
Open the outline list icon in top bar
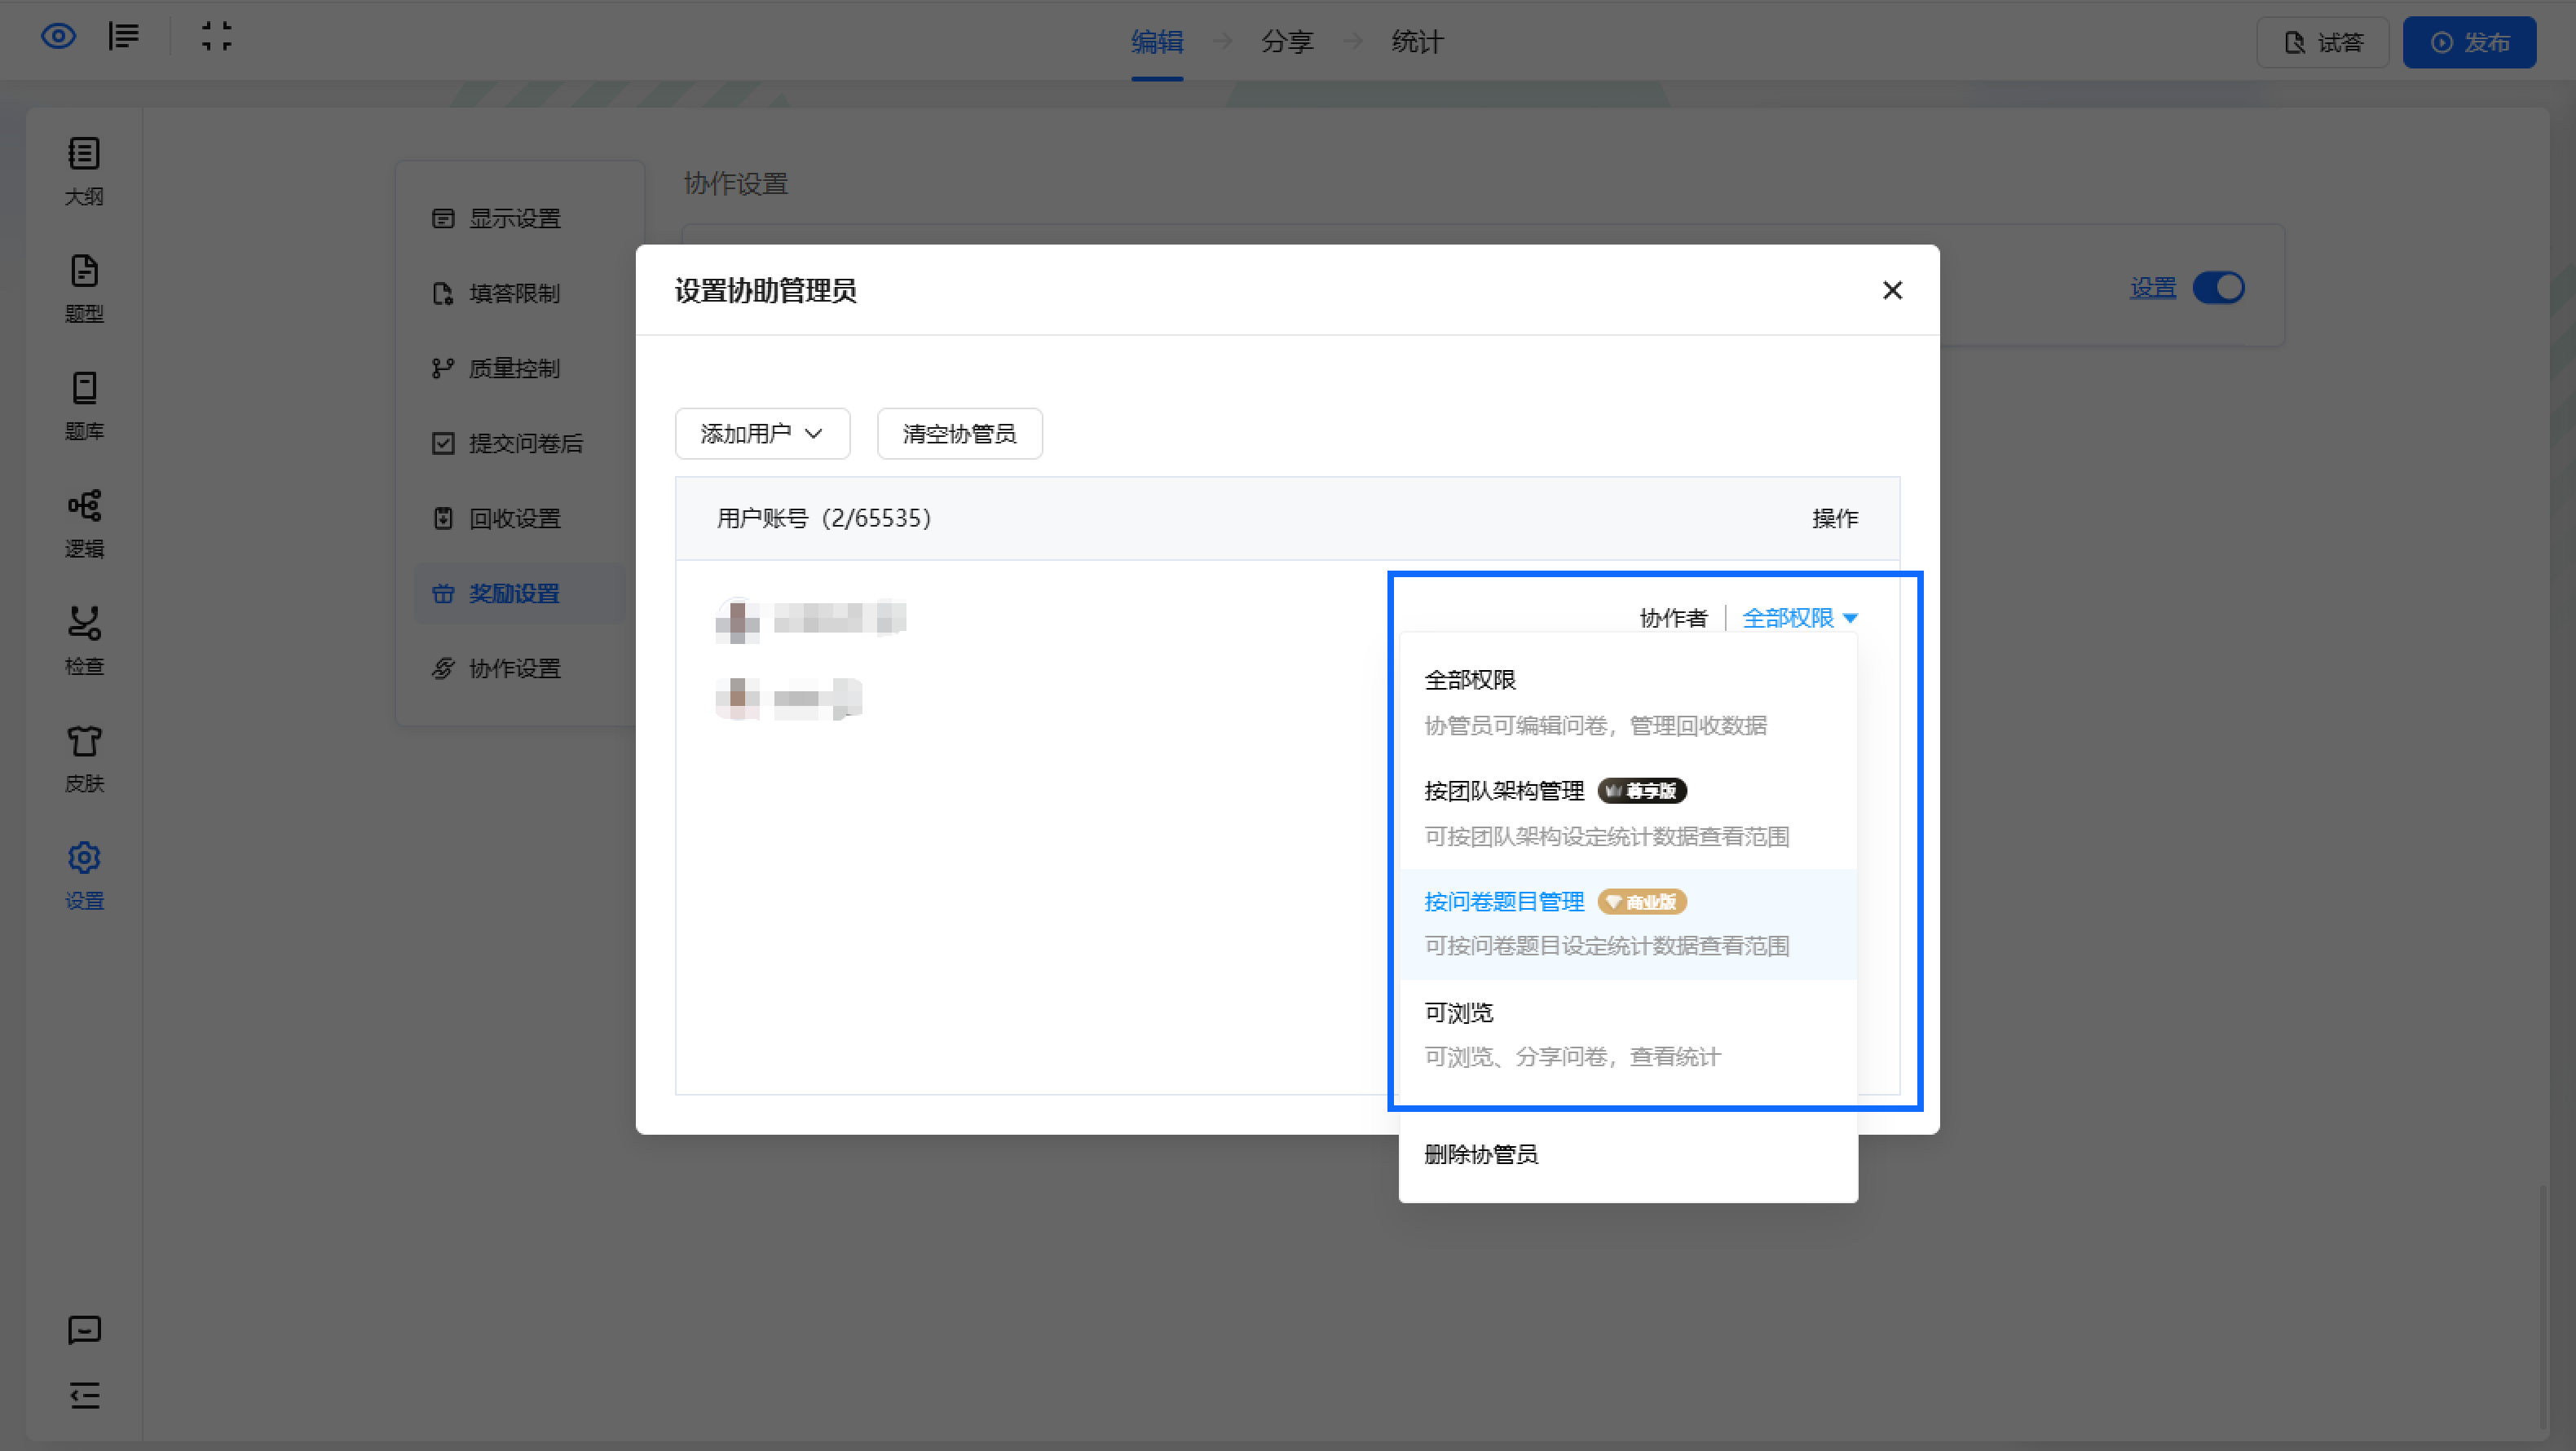pos(124,37)
